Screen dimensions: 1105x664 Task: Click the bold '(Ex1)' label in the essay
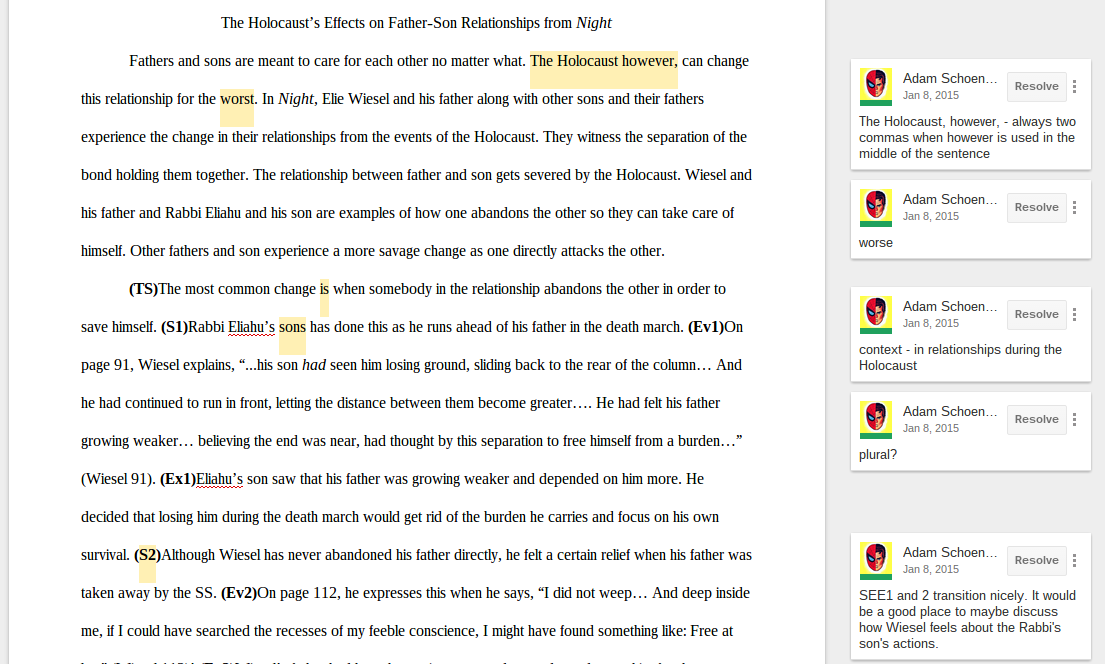click(178, 479)
